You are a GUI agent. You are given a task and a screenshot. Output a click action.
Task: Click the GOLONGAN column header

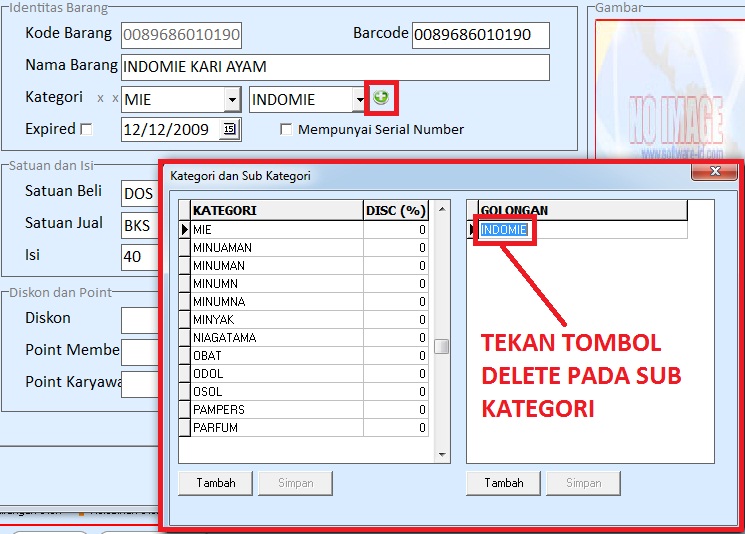[x=583, y=210]
